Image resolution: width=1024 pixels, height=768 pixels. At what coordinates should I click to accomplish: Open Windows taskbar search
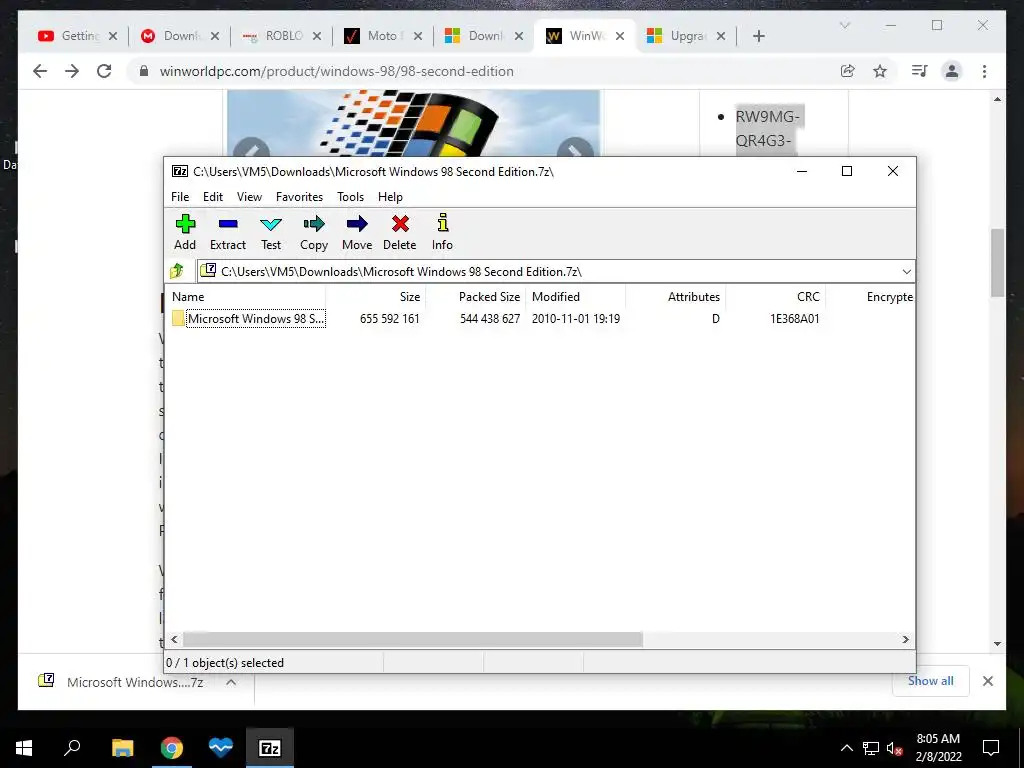coord(72,748)
